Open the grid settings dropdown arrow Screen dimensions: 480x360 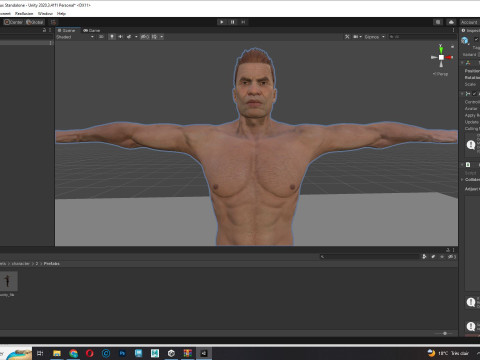click(x=162, y=37)
